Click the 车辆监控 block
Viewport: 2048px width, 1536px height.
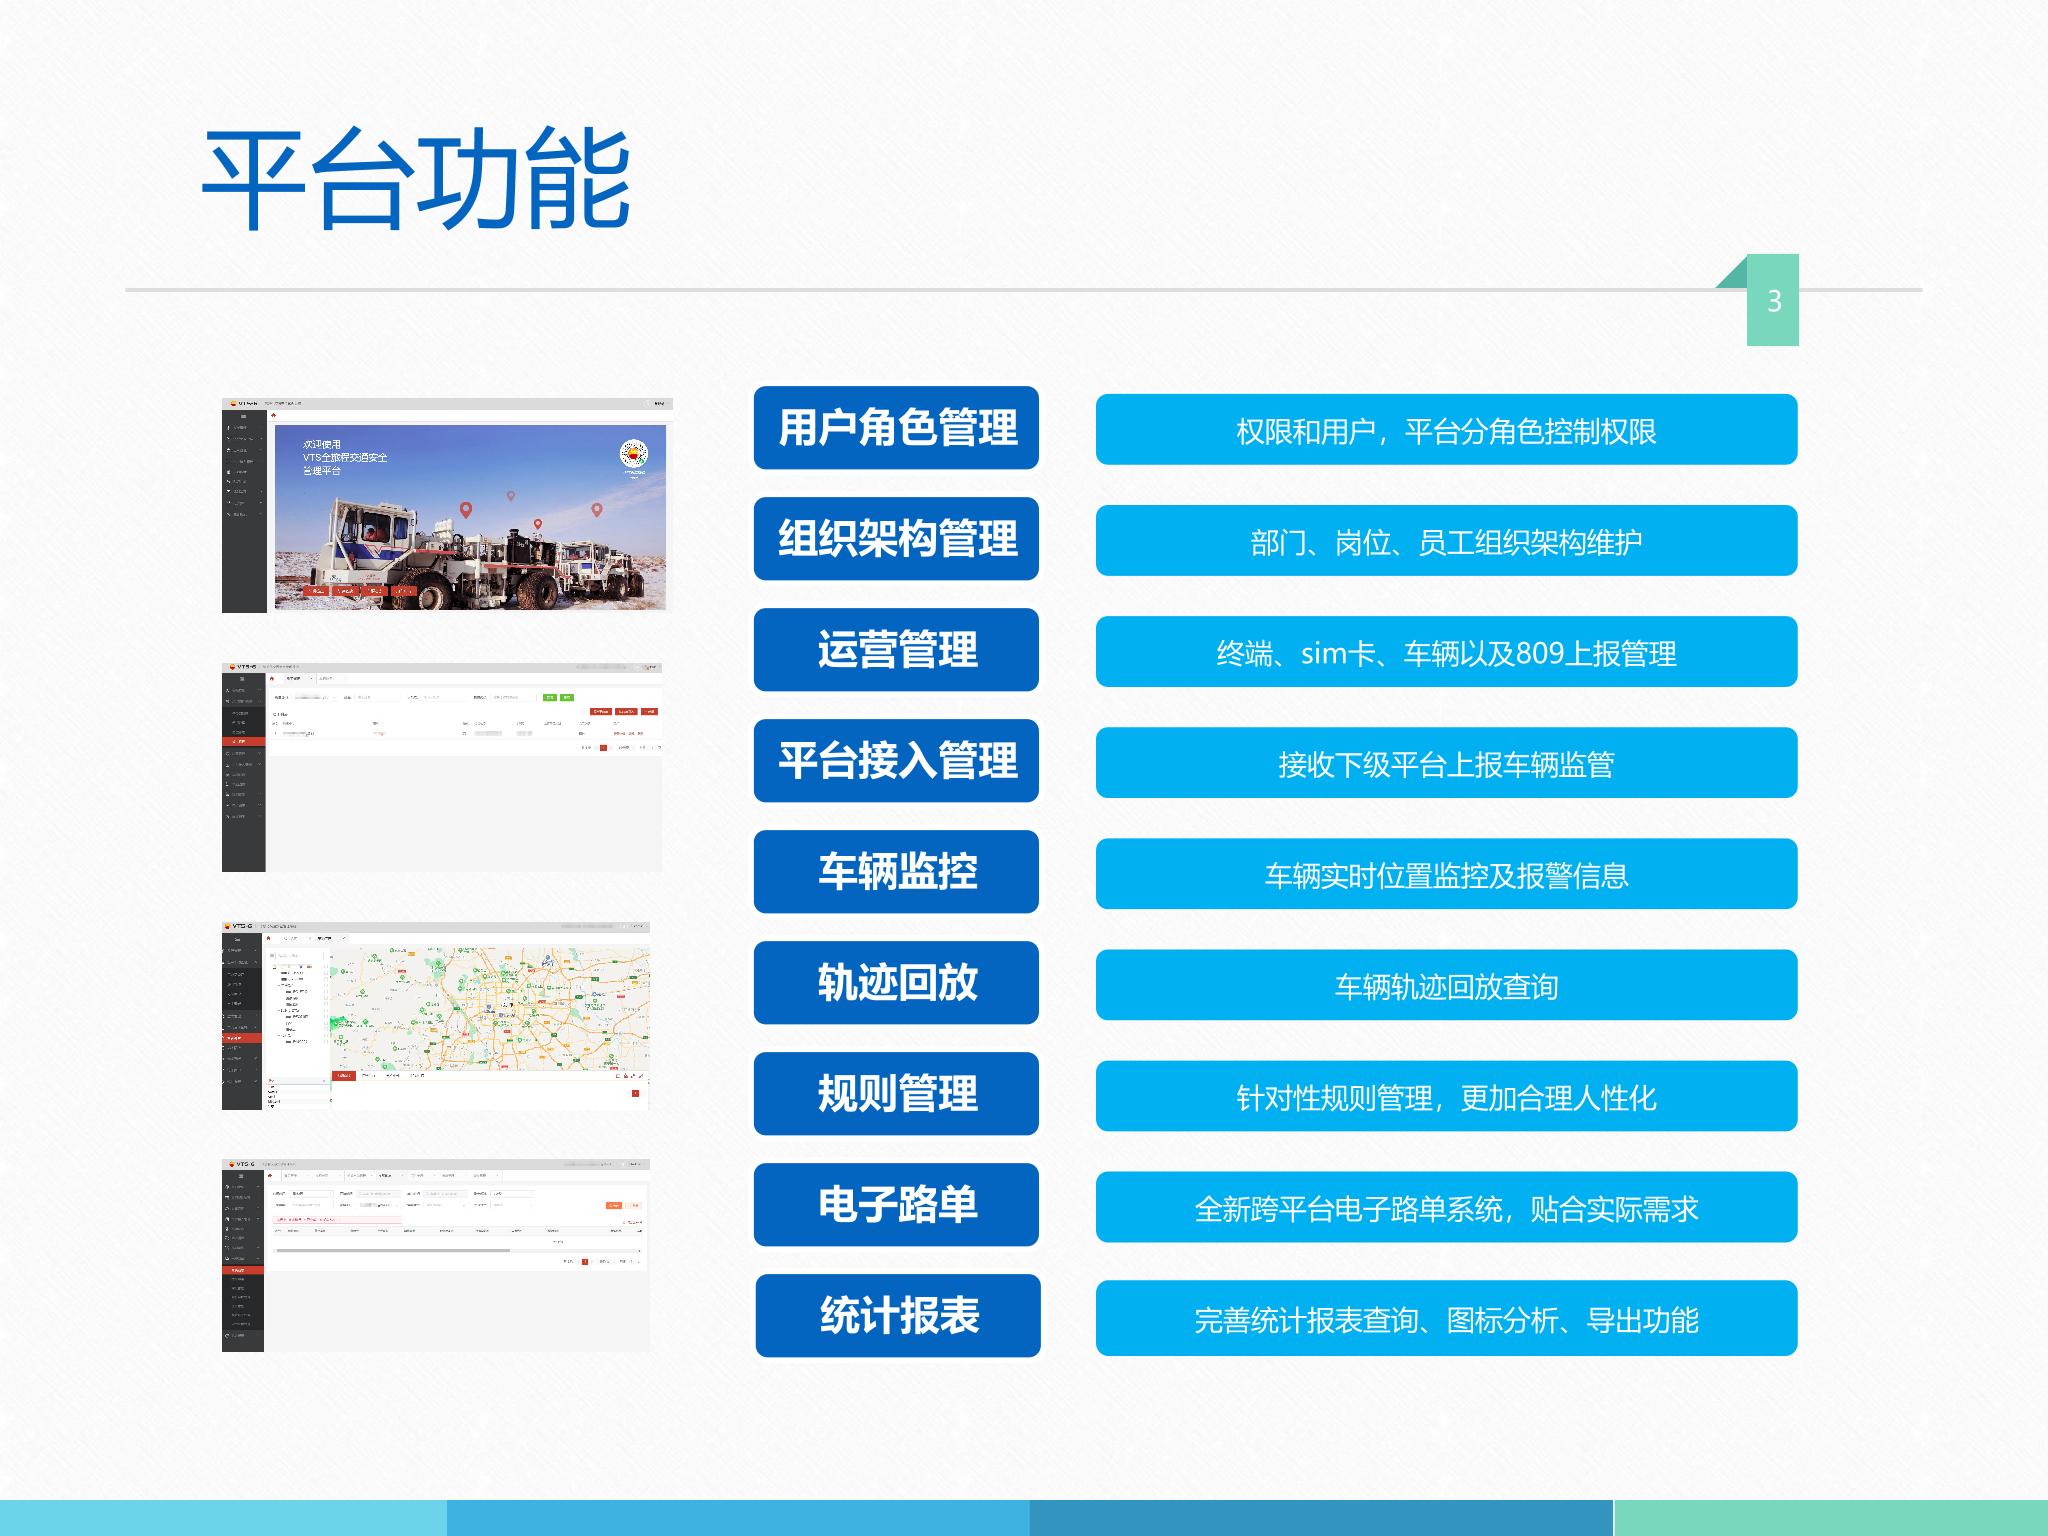click(896, 871)
